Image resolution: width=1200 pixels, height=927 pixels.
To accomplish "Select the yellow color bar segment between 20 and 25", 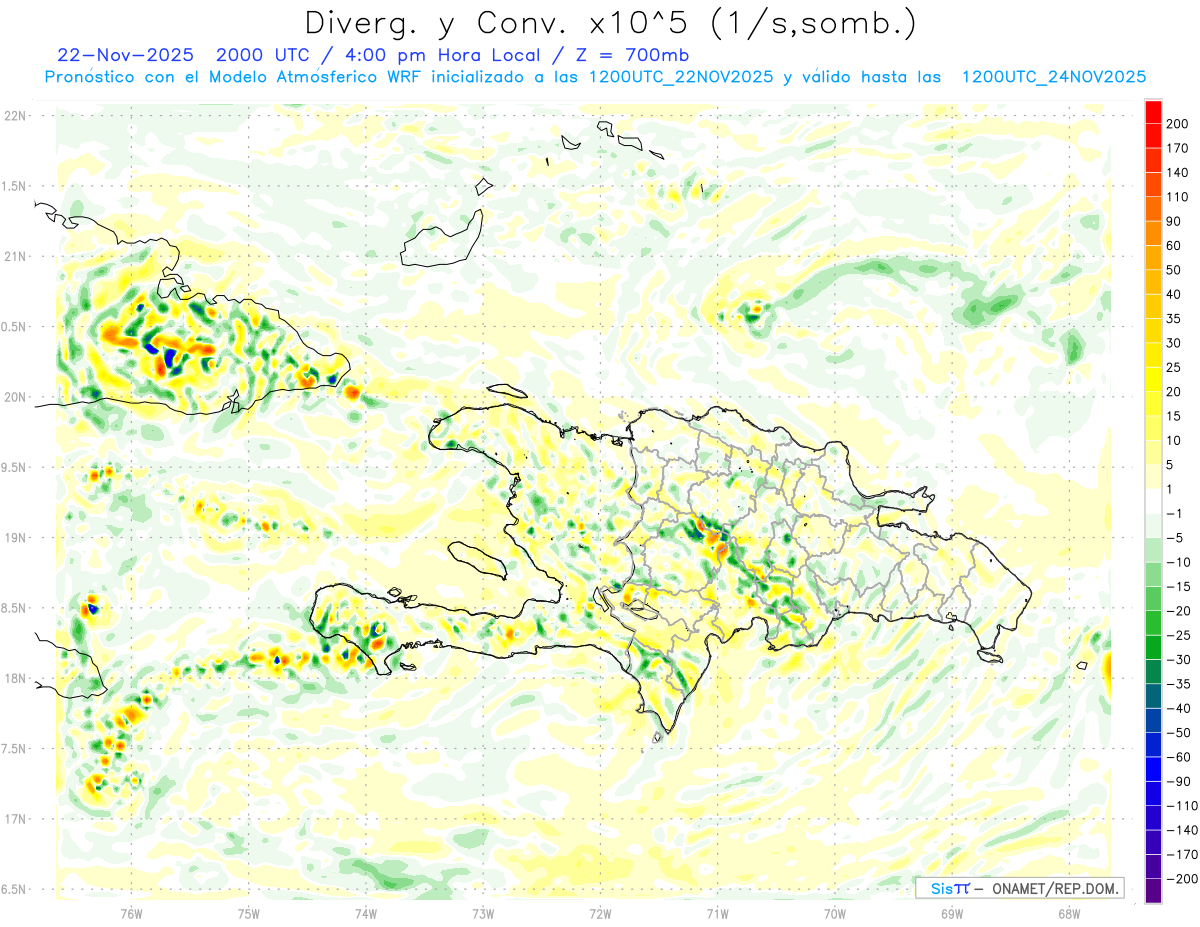I will click(1153, 380).
